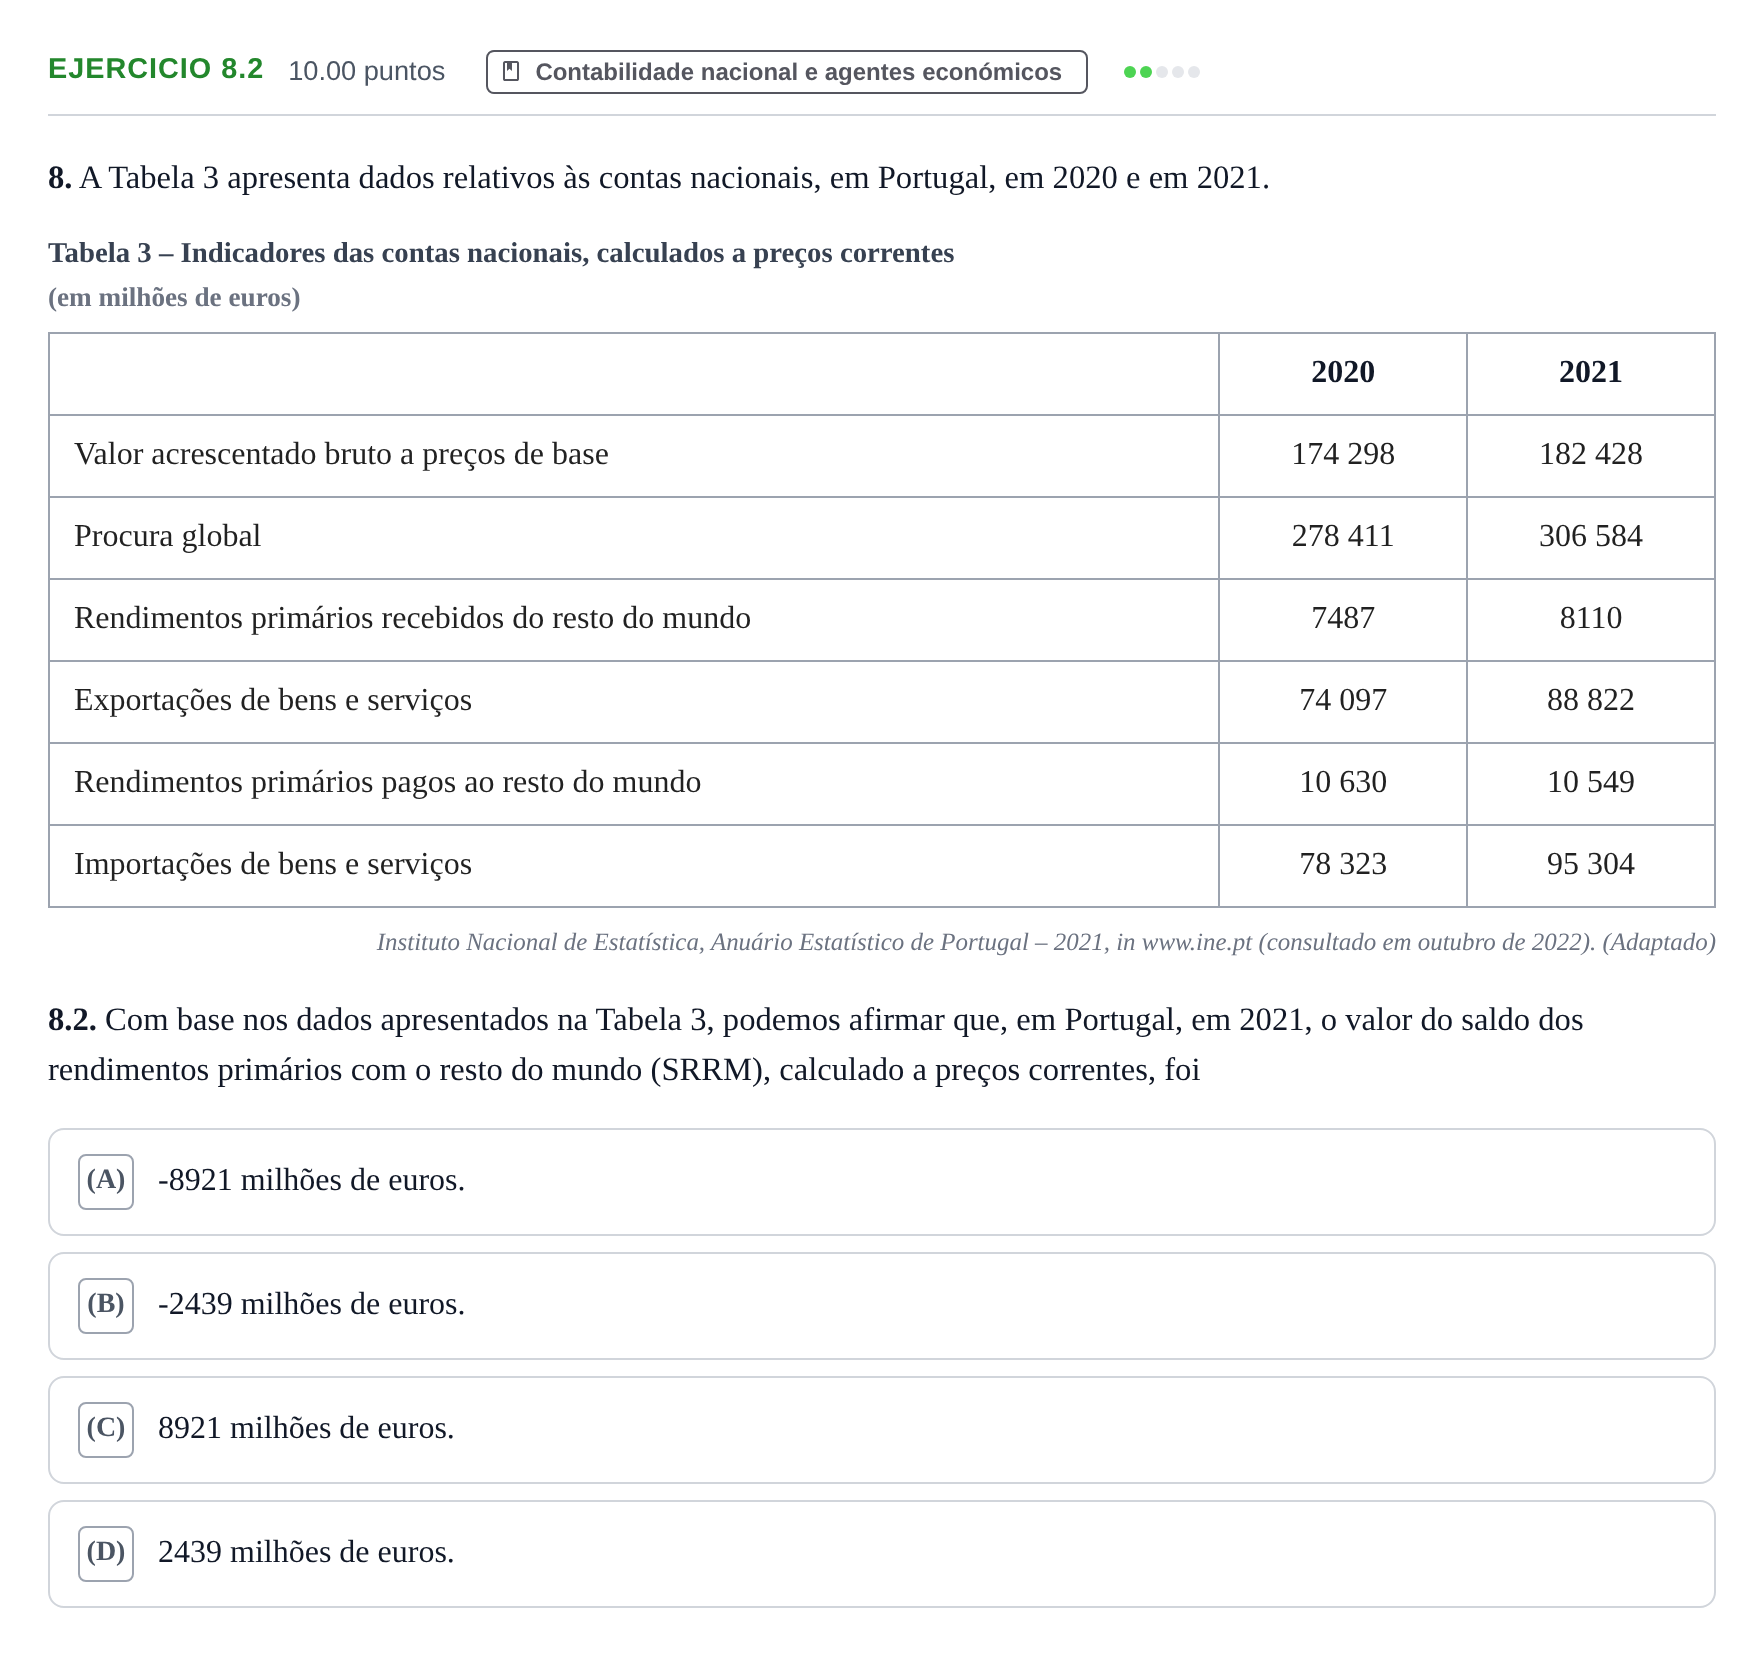The image size is (1764, 1656).
Task: Click the value 88 822
Action: 1590,700
